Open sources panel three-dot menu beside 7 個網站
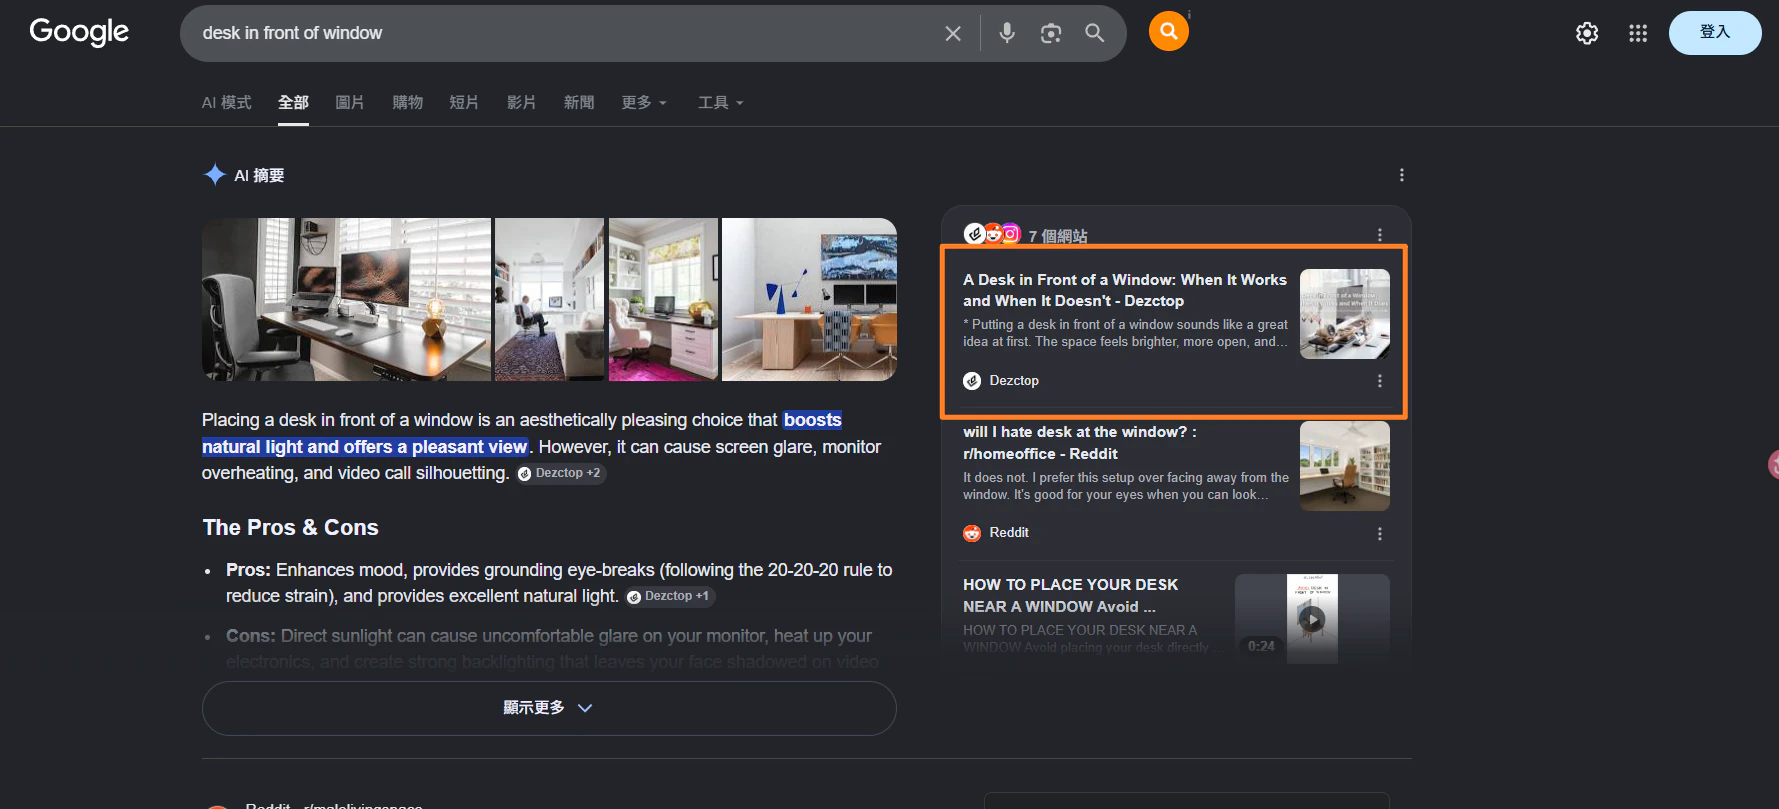 coord(1380,235)
